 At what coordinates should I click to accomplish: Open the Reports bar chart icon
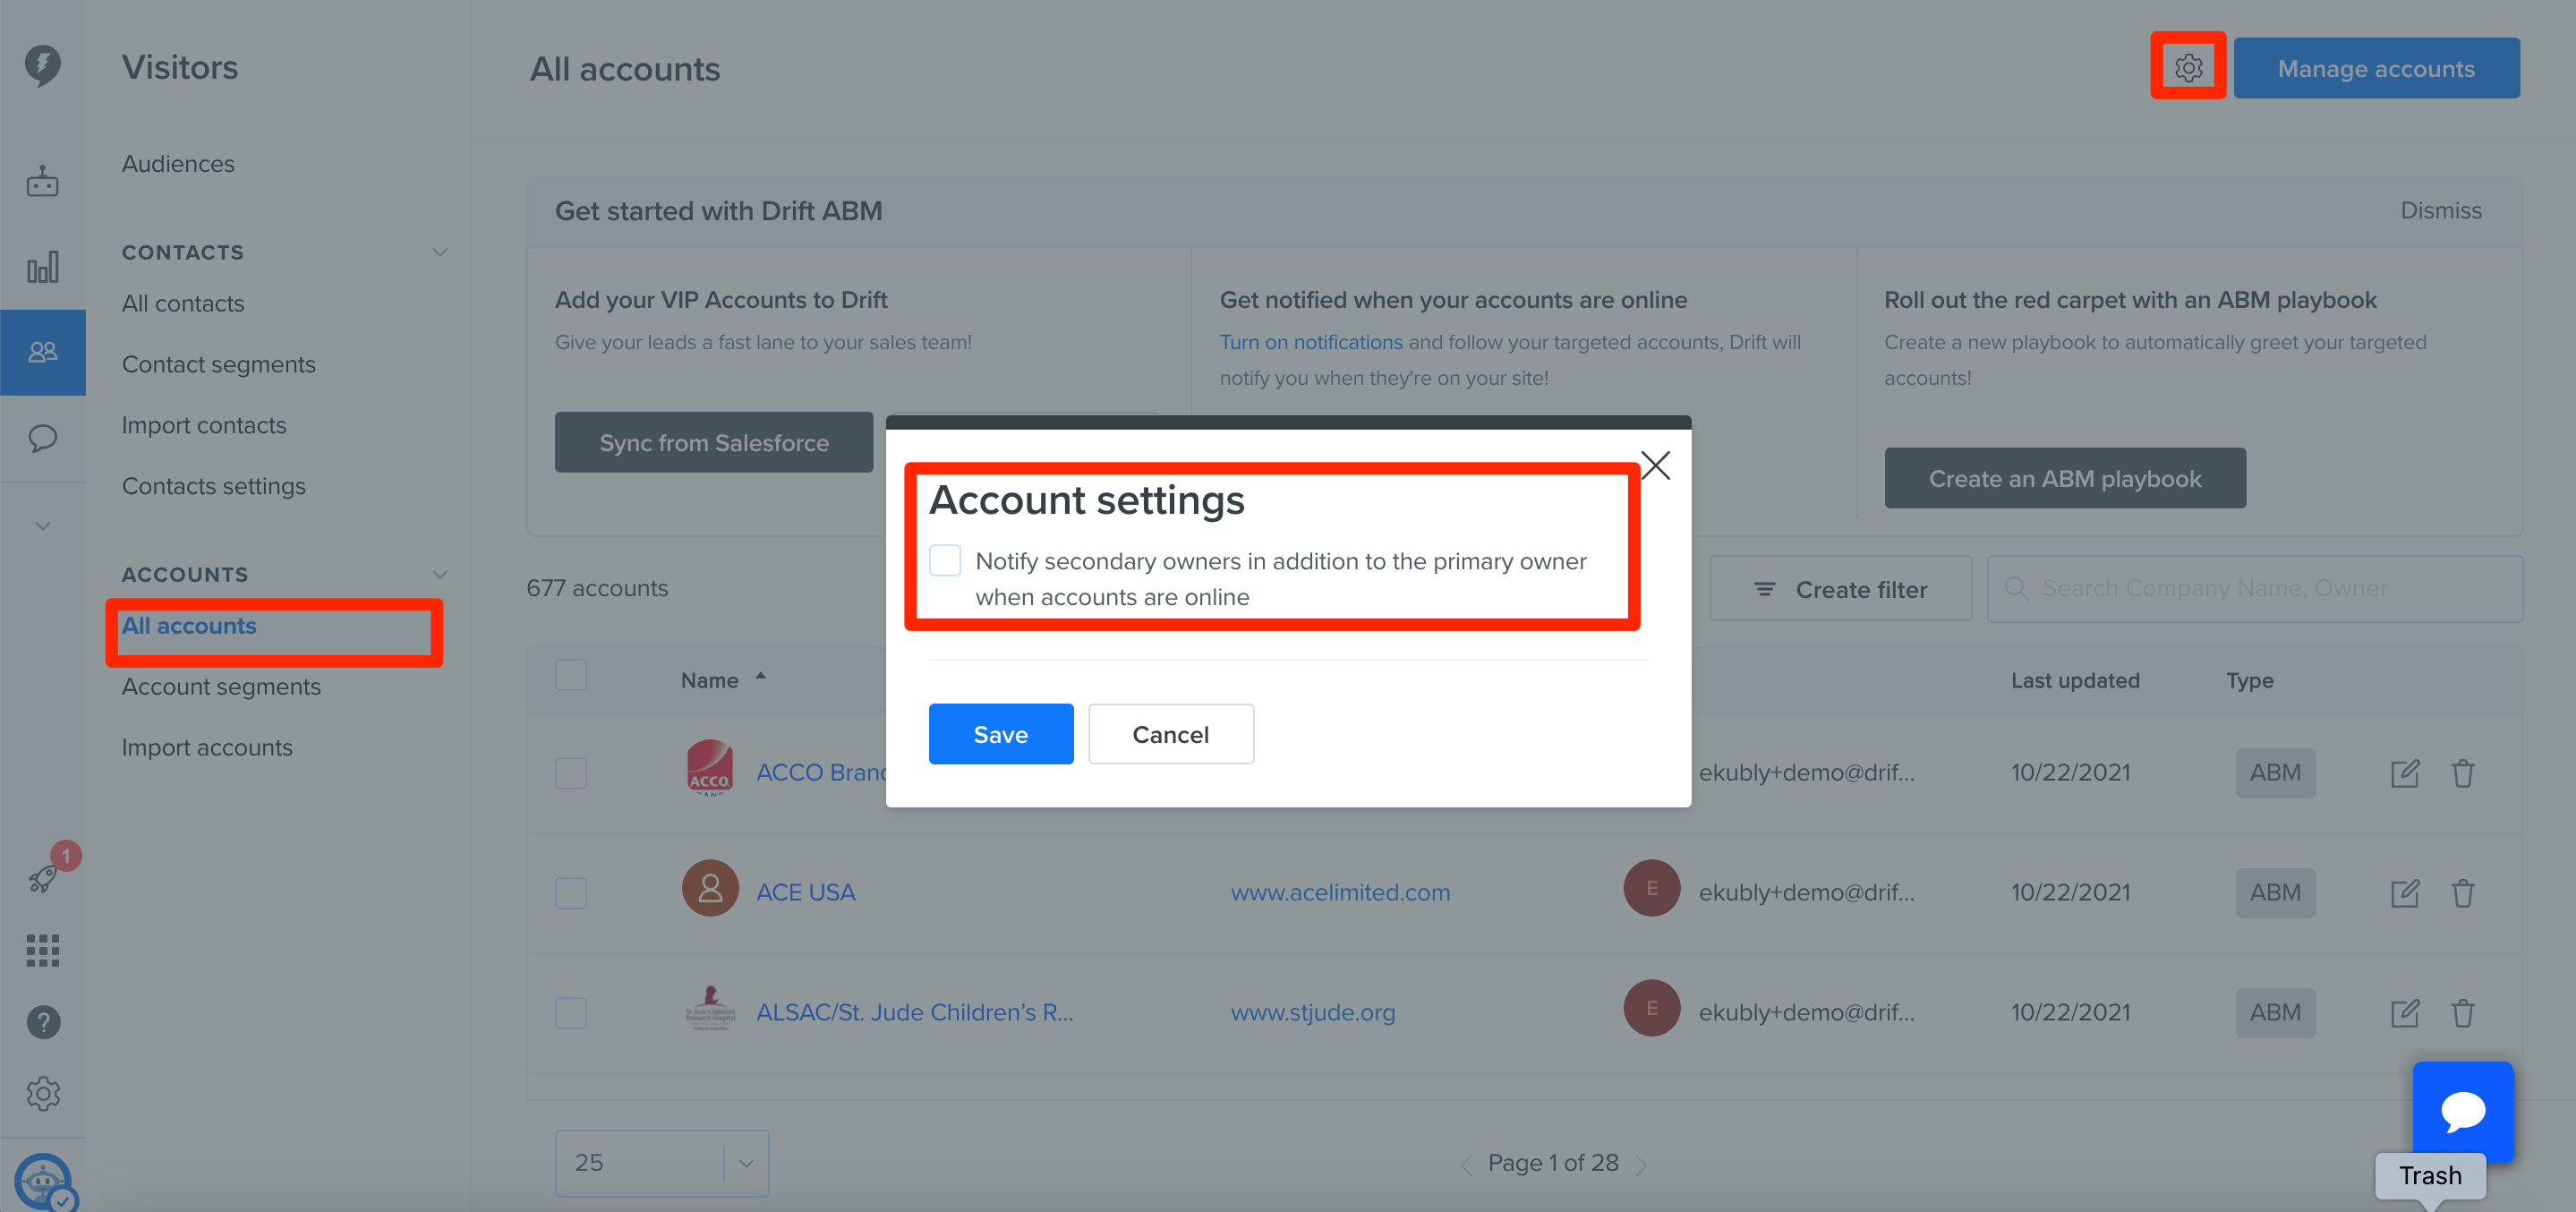42,267
